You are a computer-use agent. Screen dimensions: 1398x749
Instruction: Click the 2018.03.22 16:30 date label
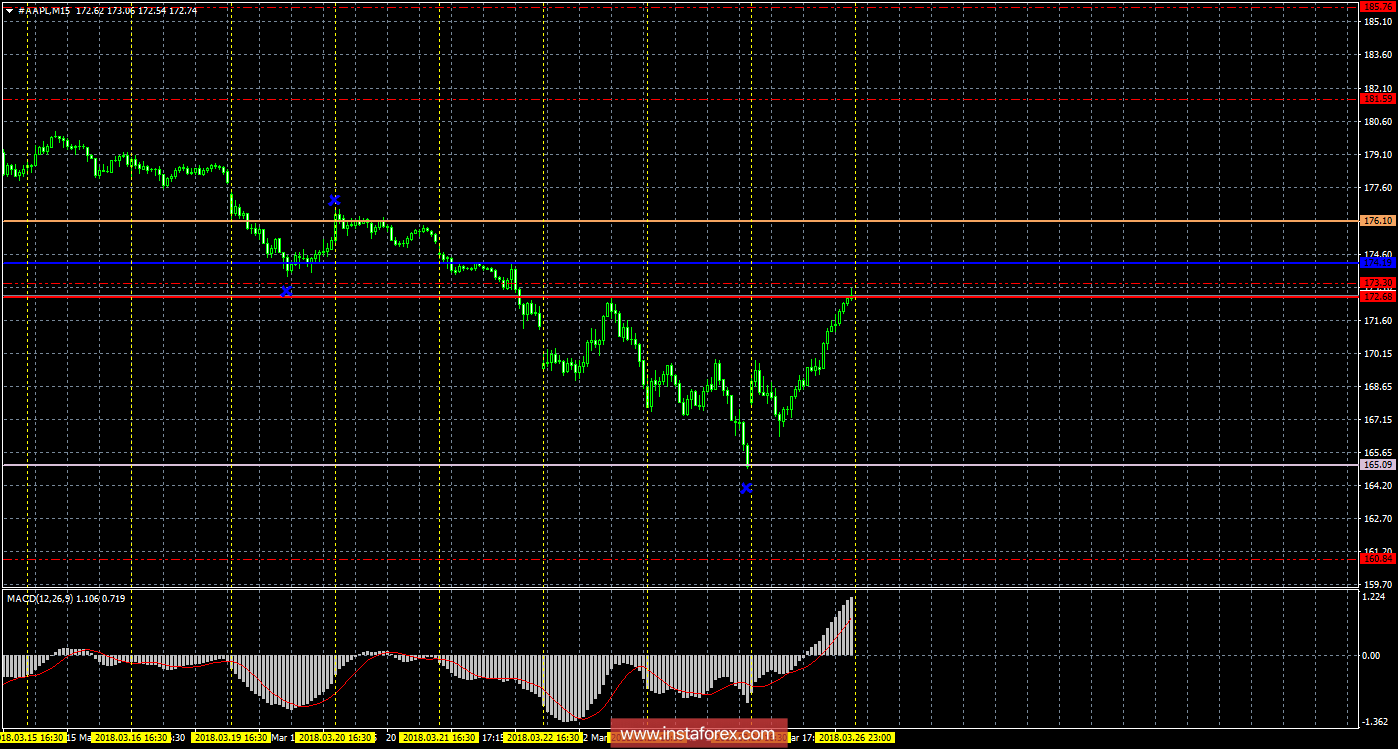543,737
